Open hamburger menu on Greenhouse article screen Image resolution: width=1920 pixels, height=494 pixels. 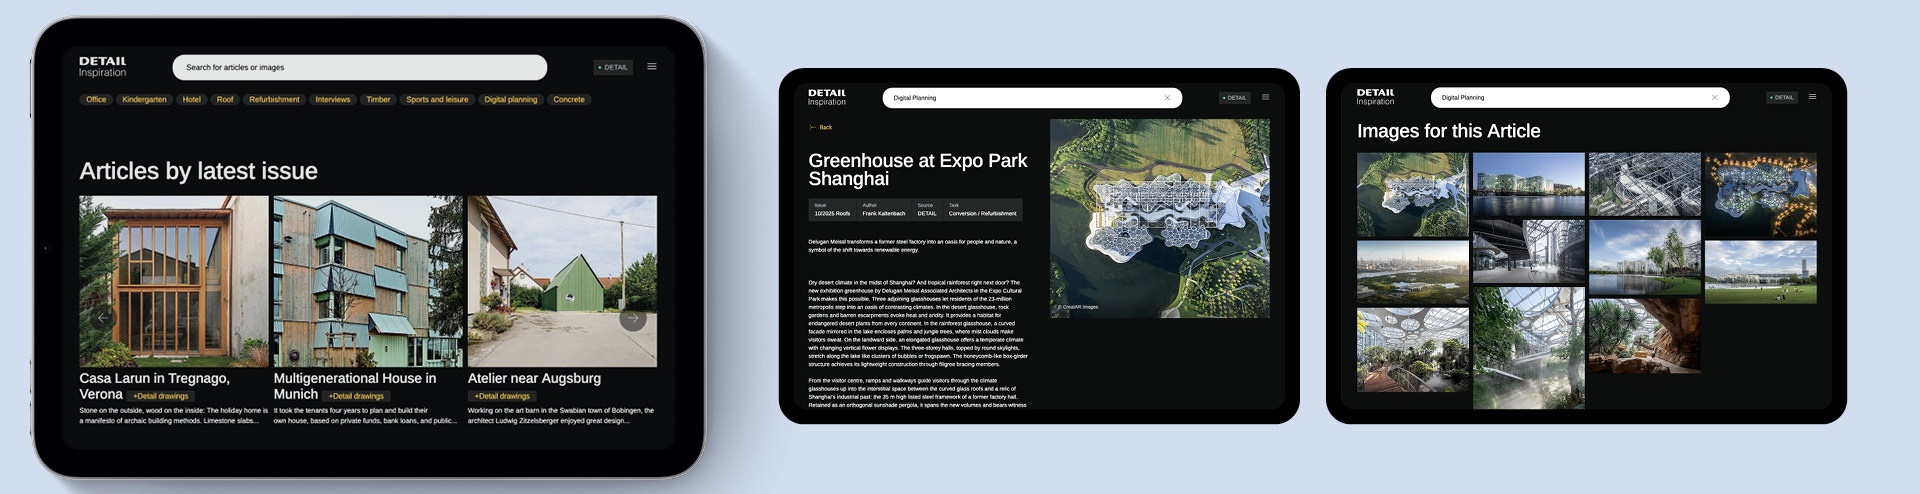click(x=1265, y=97)
